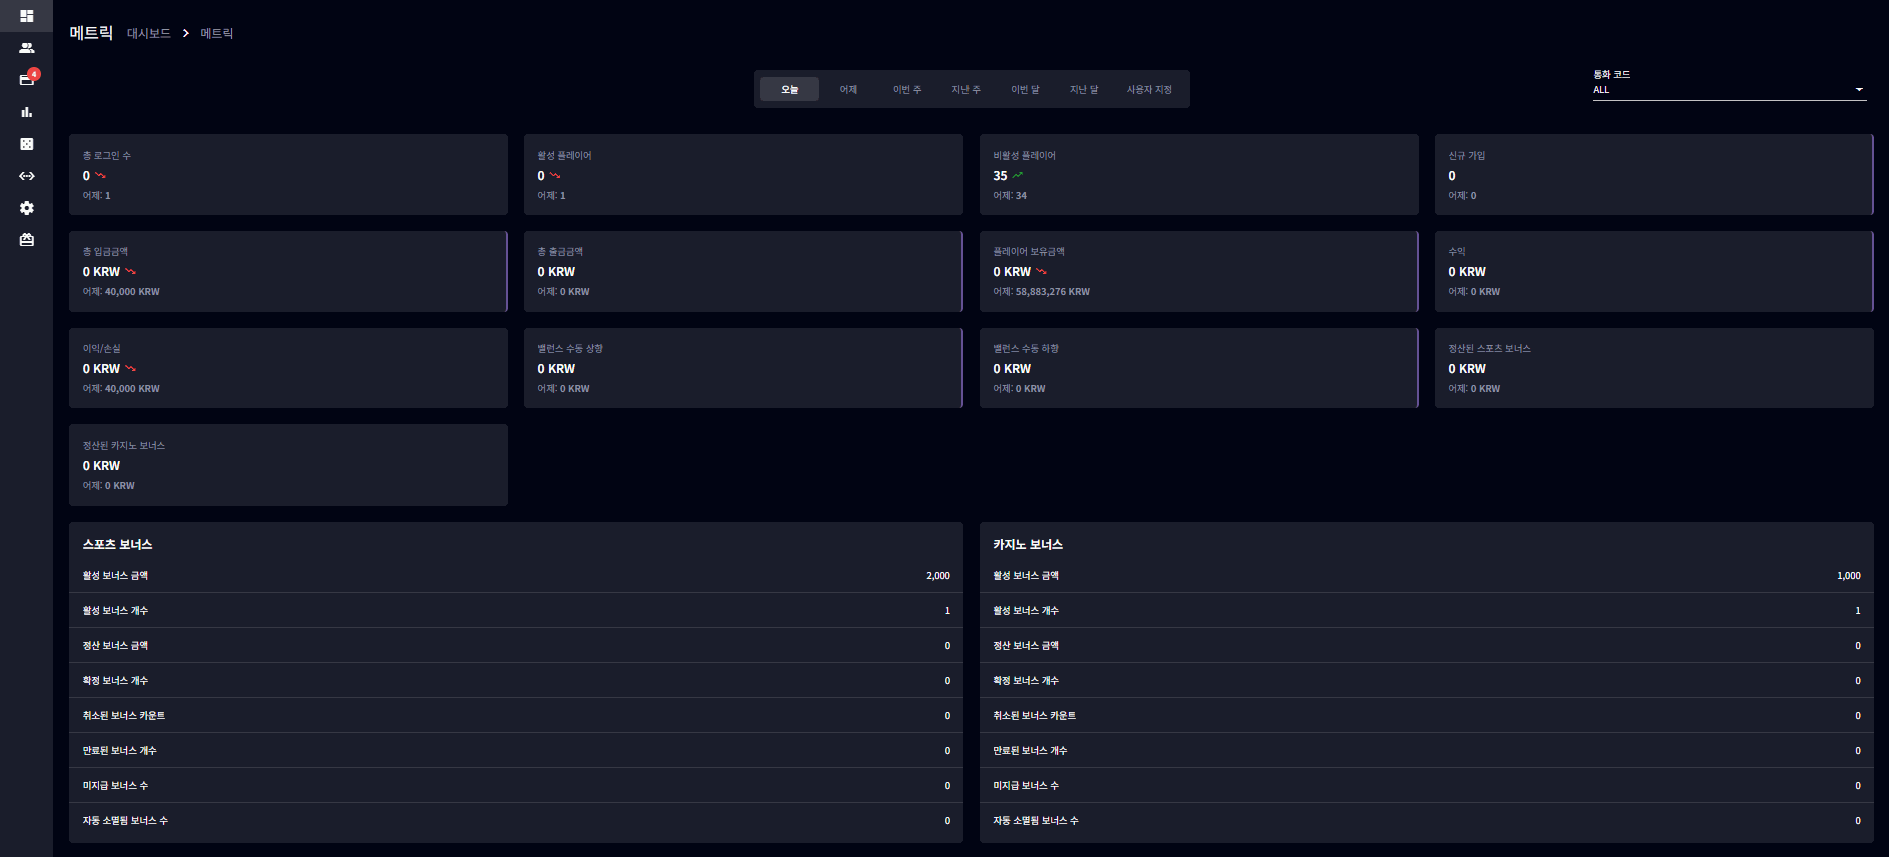Switch to the 이번 주 period tab
Image resolution: width=1889 pixels, height=857 pixels.
click(x=907, y=89)
